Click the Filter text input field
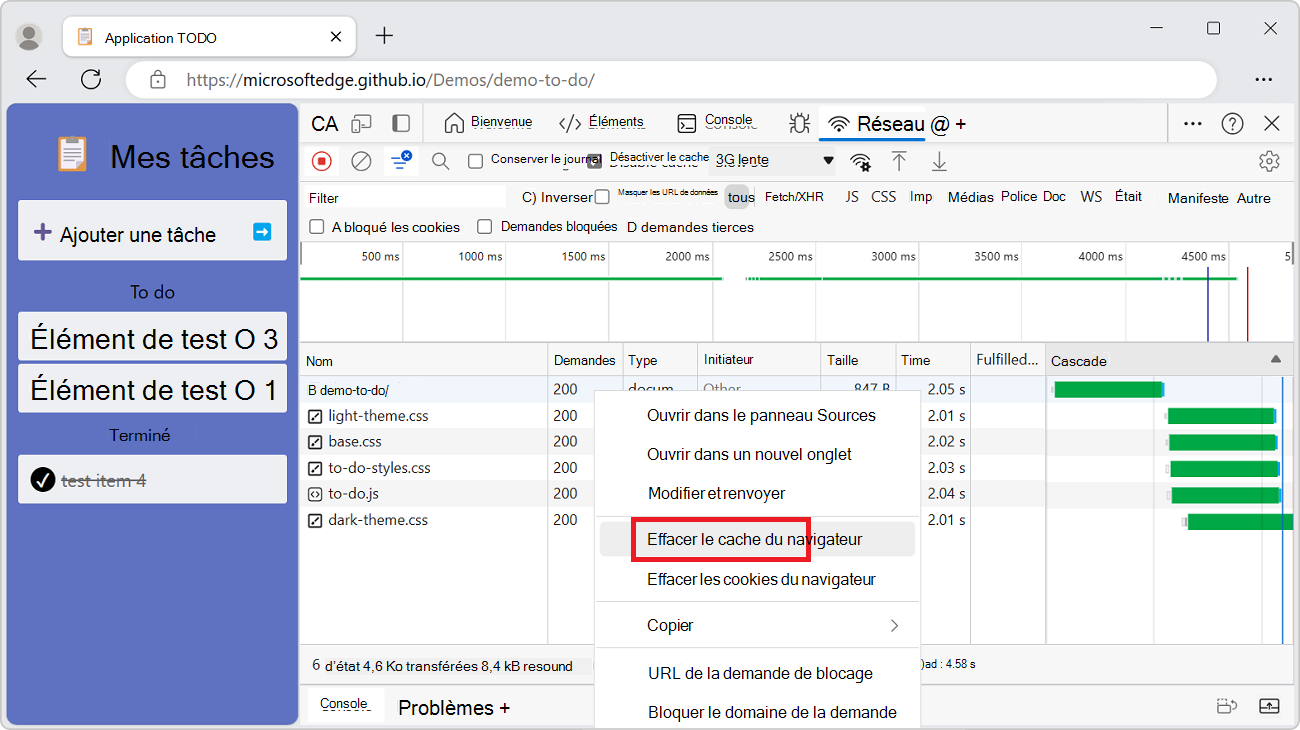The height and width of the screenshot is (730, 1300). pyautogui.click(x=404, y=198)
